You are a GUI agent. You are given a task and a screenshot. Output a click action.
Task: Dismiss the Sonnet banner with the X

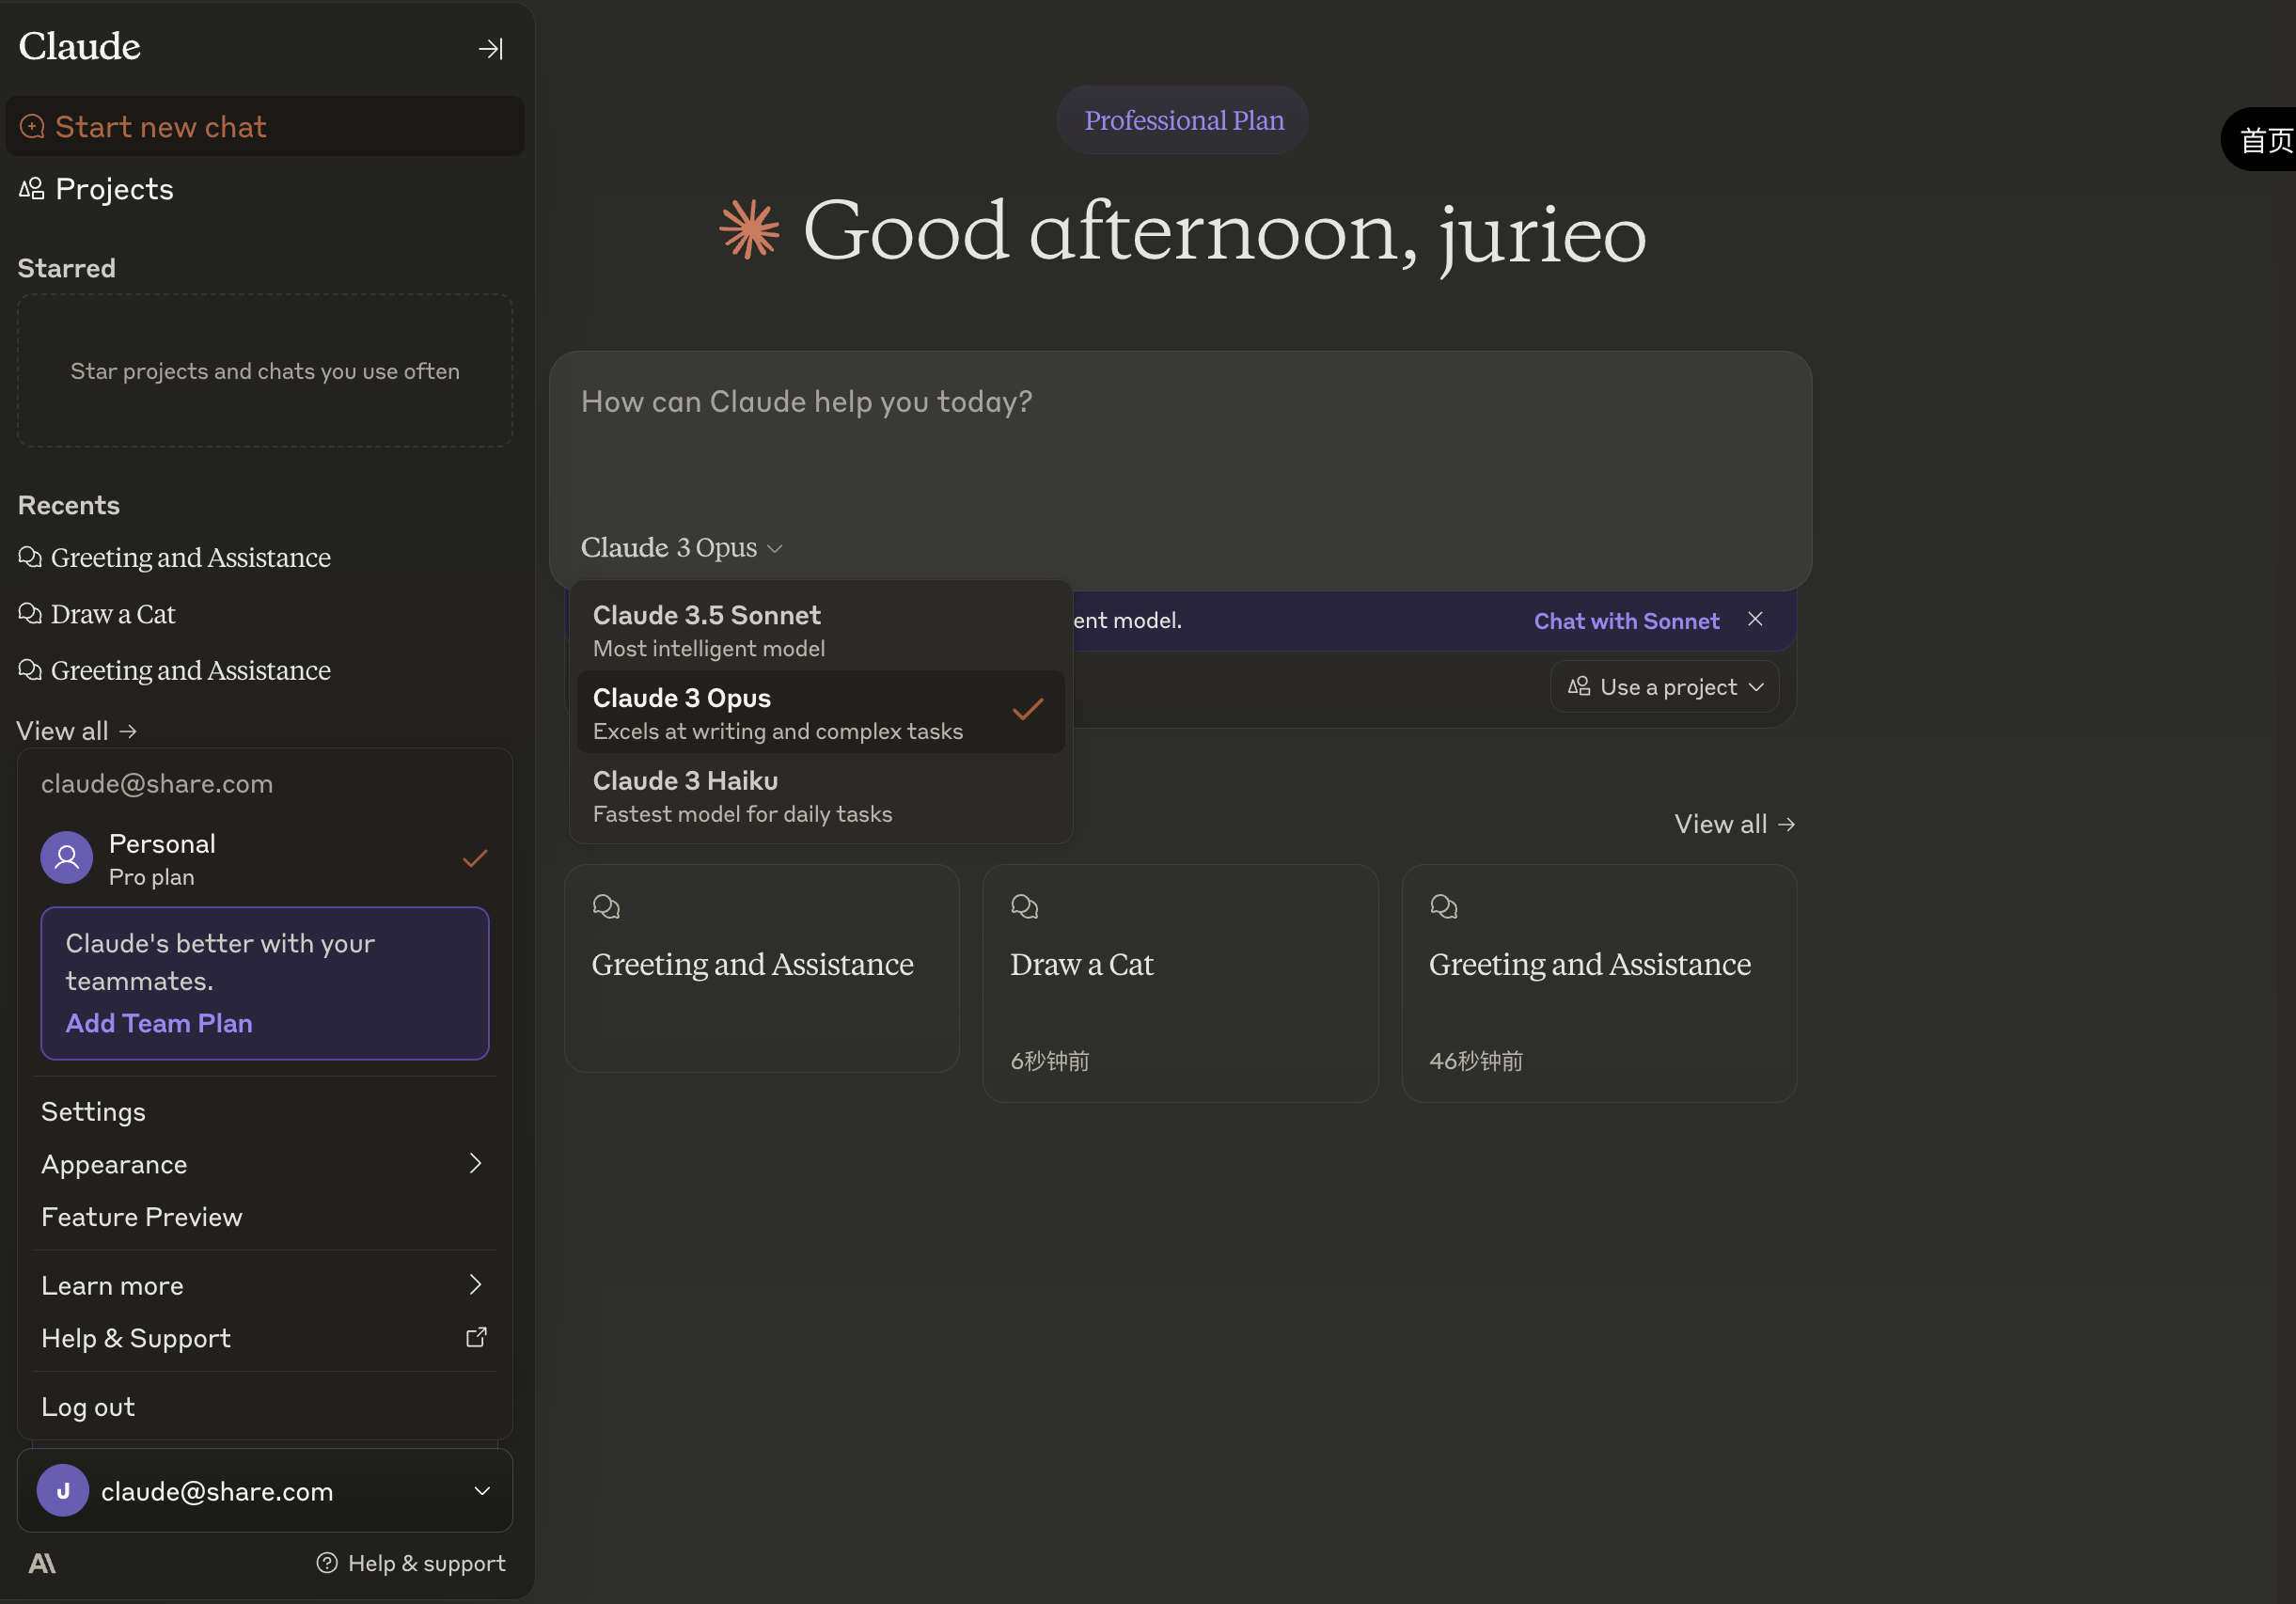point(1755,619)
